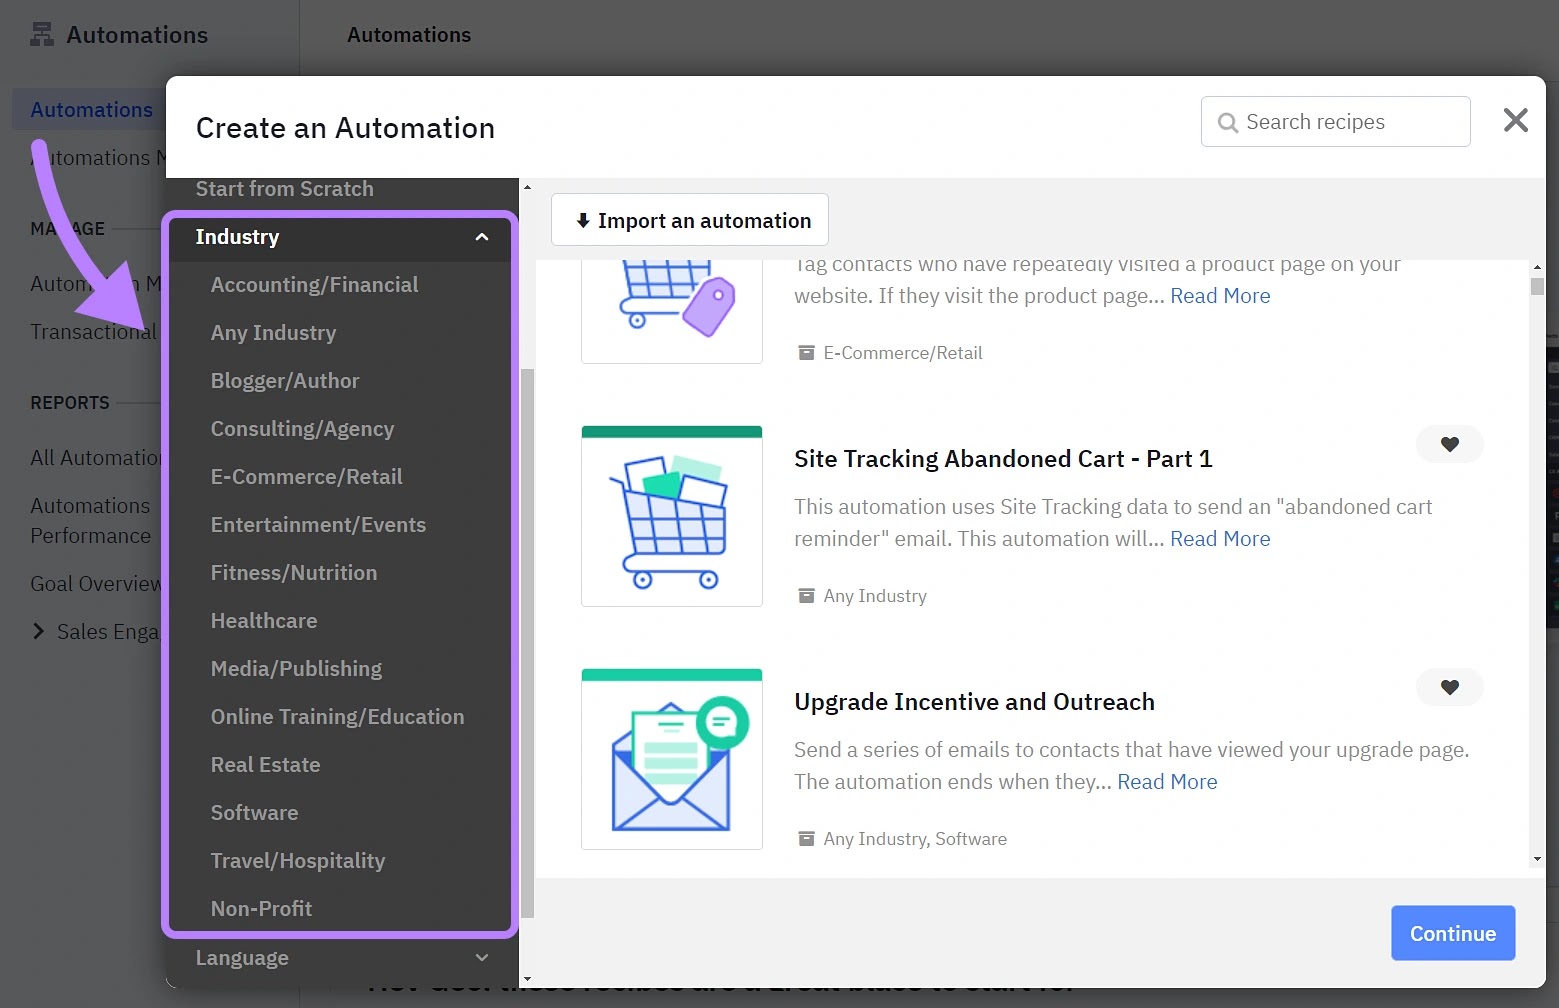This screenshot has width=1559, height=1008.
Task: Collapse the Industry filter section
Action: (482, 239)
